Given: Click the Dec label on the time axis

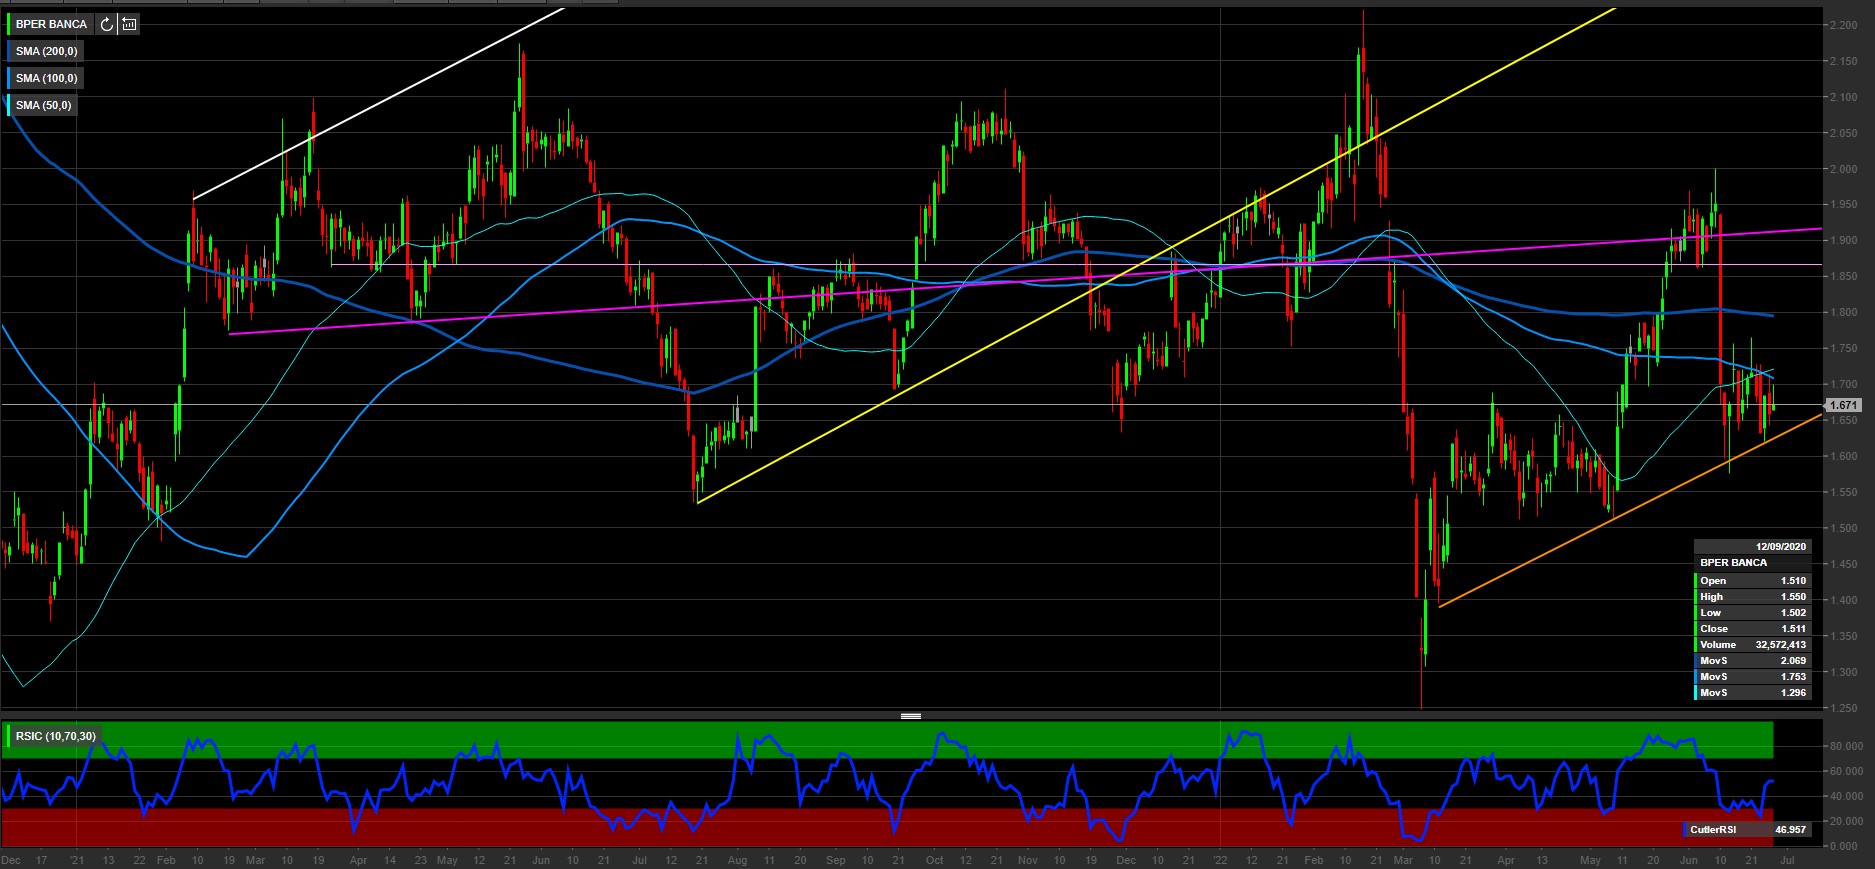Looking at the screenshot, I should (x=11, y=860).
